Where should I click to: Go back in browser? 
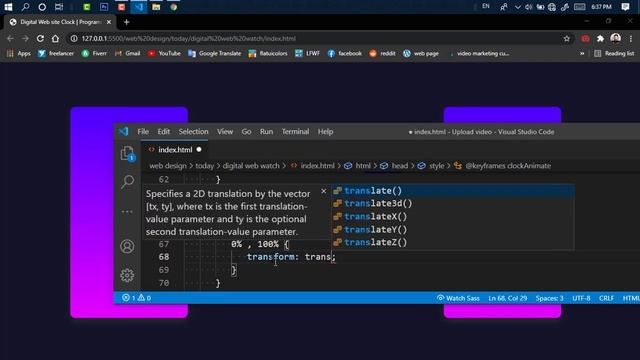[10, 38]
